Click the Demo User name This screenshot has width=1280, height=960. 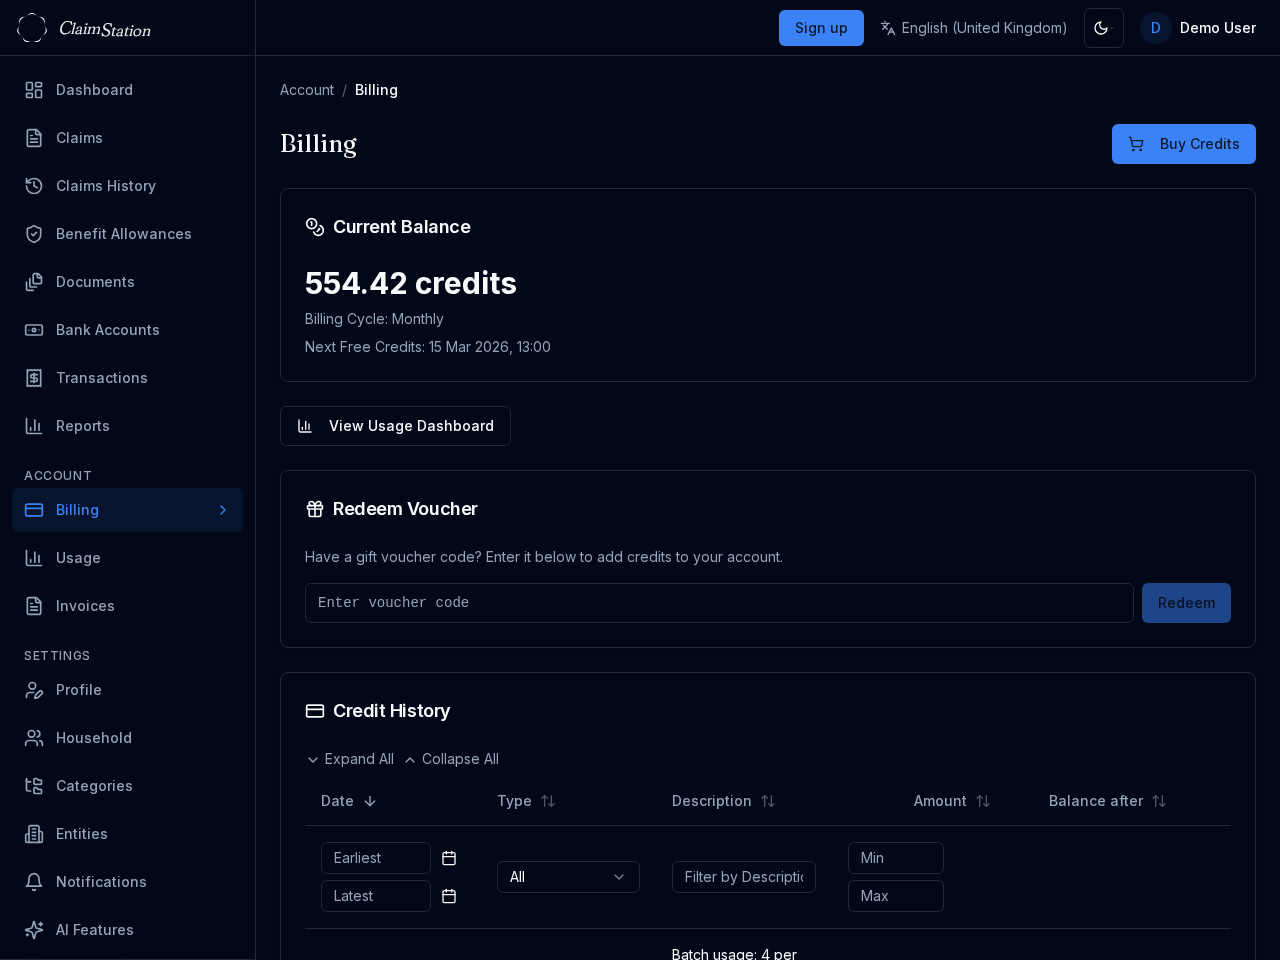click(x=1218, y=28)
